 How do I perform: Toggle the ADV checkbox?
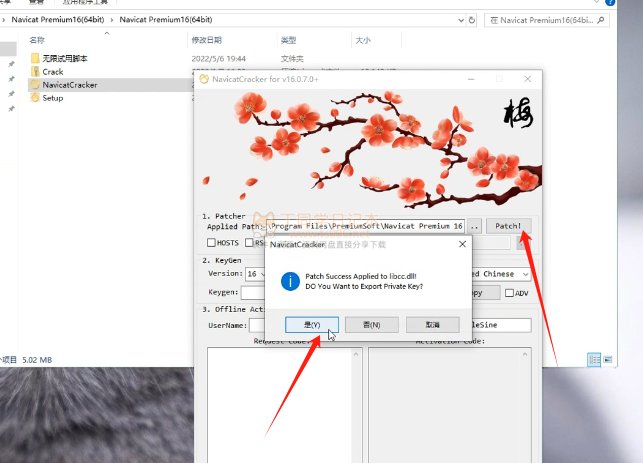(509, 293)
